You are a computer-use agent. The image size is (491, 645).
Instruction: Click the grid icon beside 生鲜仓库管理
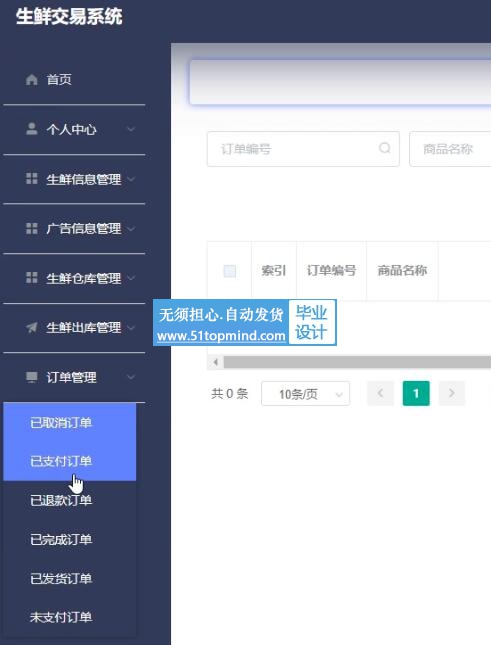click(32, 278)
